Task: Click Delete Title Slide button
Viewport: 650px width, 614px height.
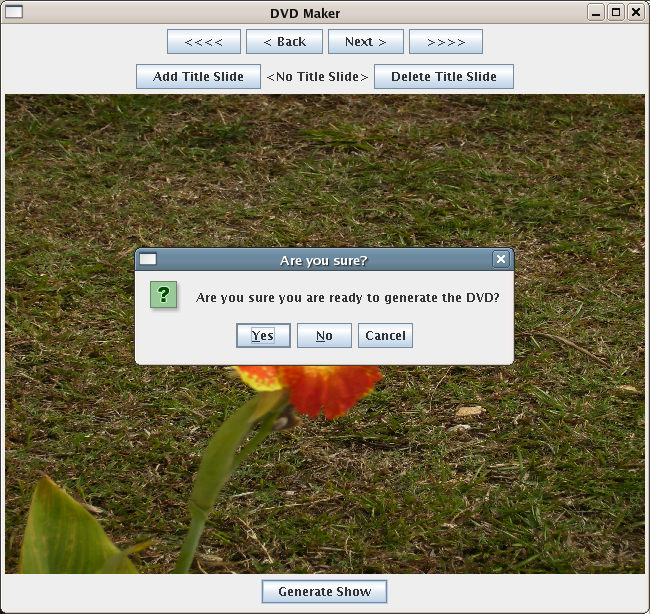Action: tap(444, 76)
